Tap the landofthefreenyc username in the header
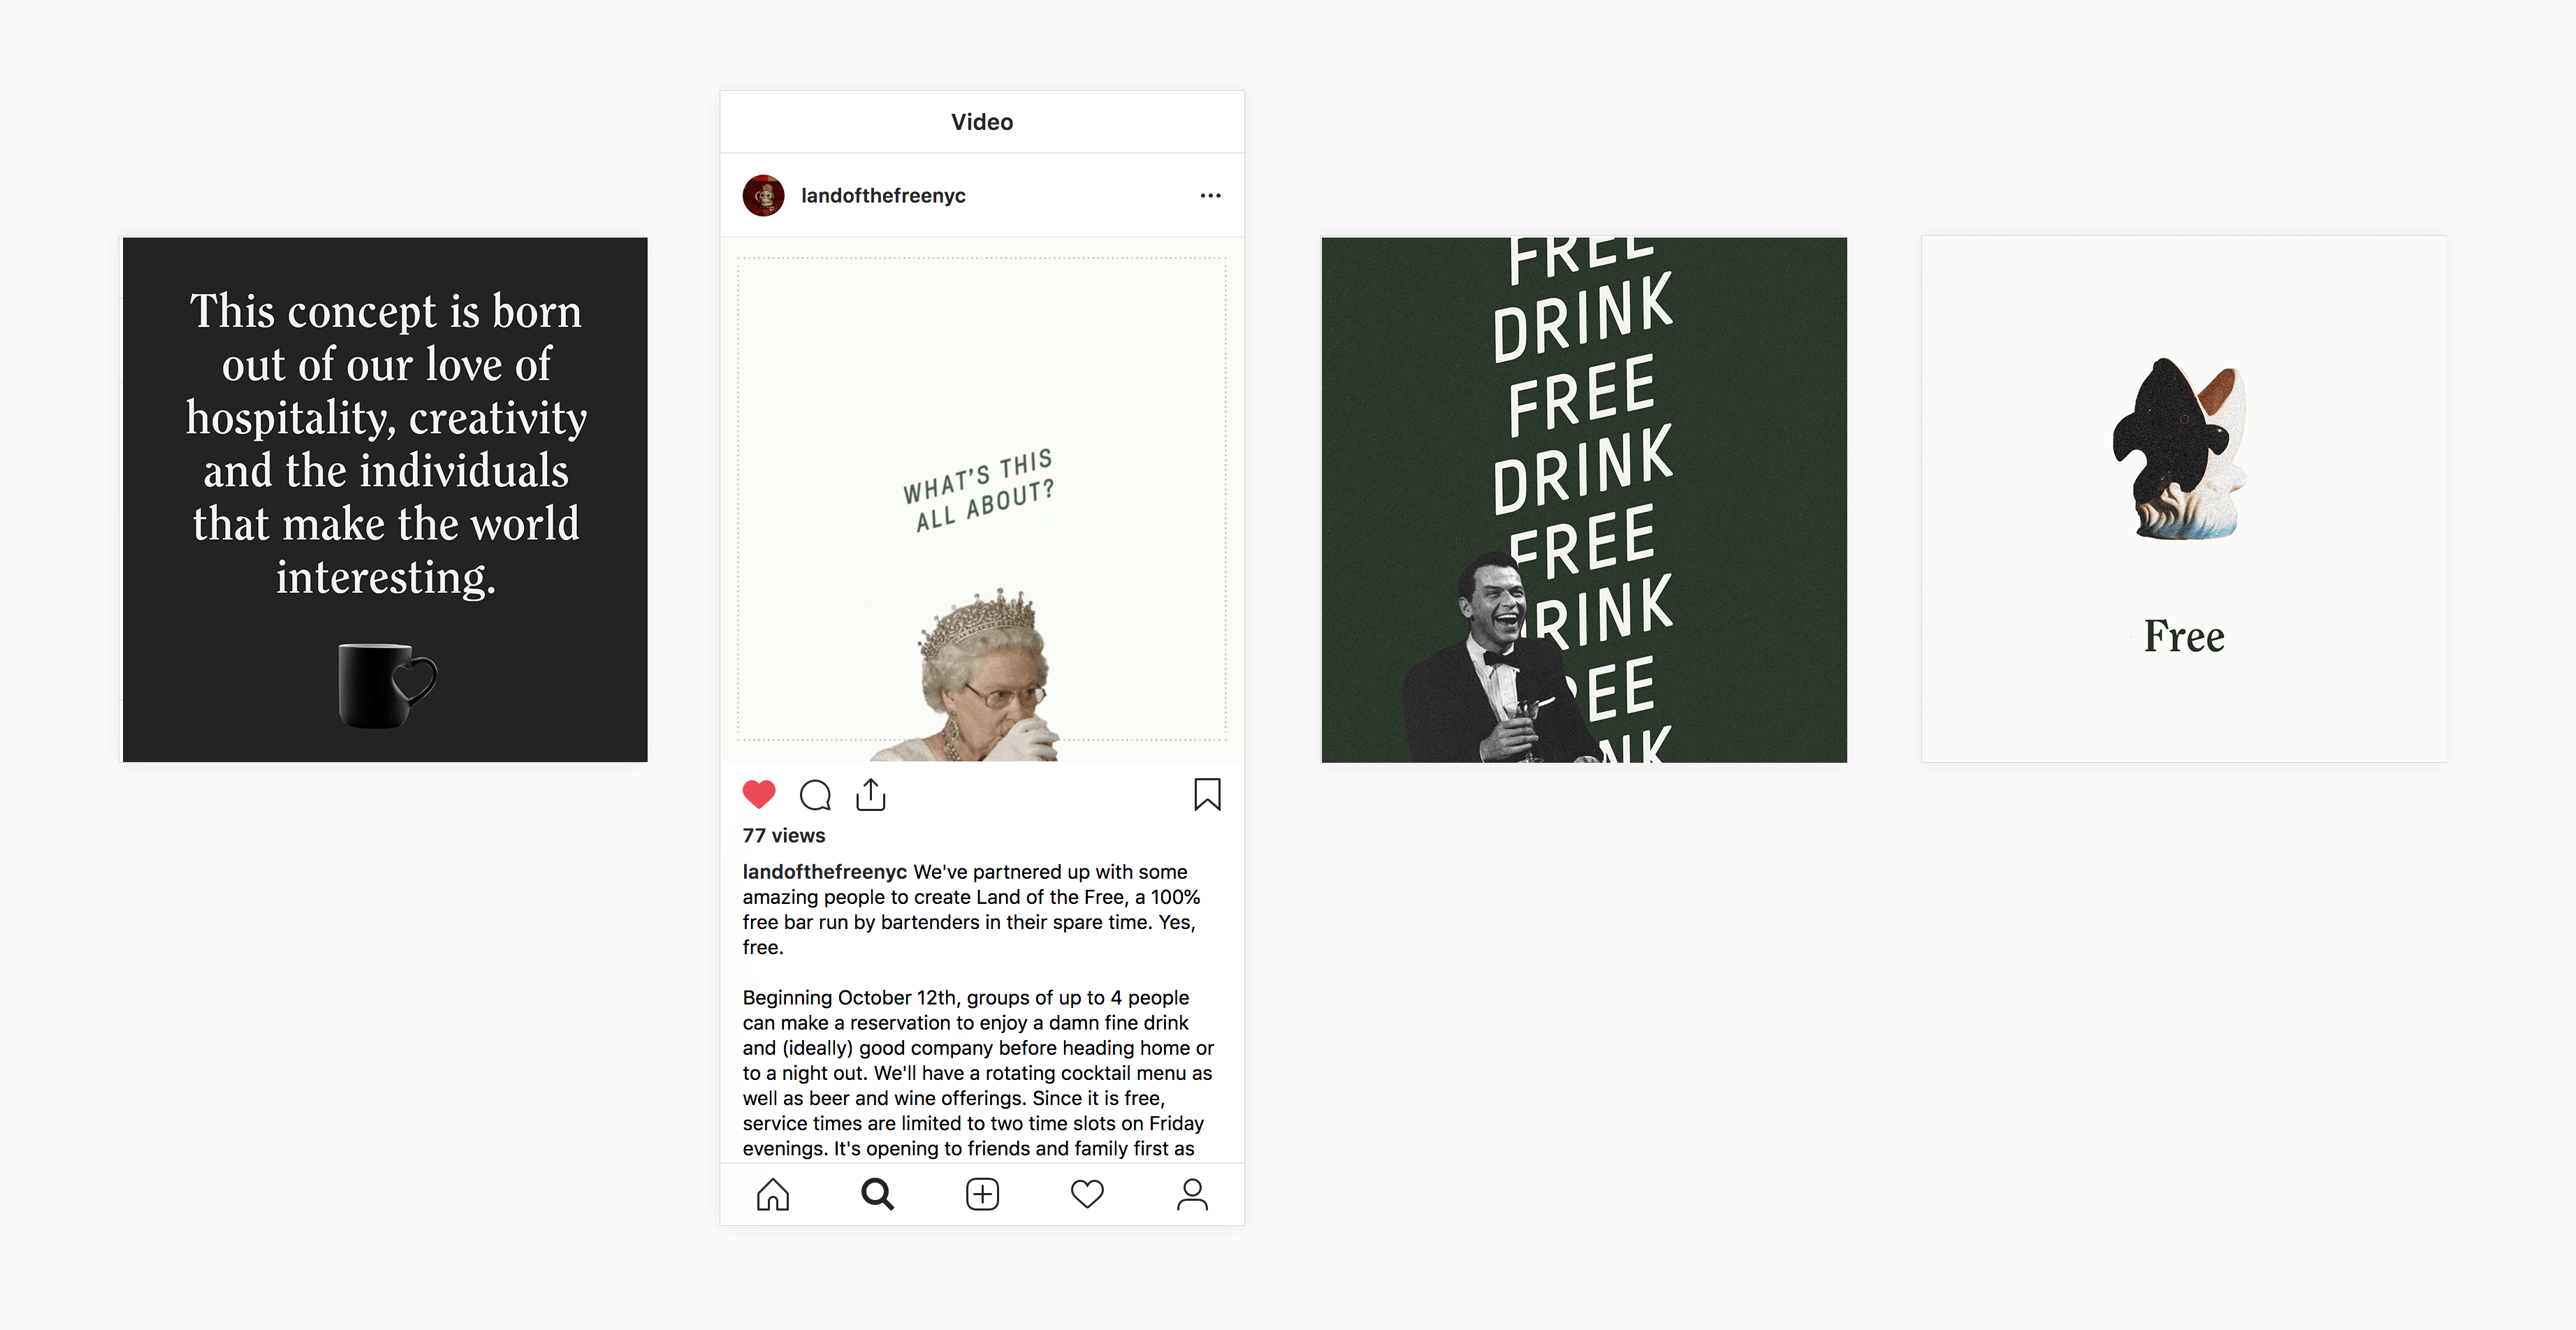2576x1330 pixels. coord(883,196)
